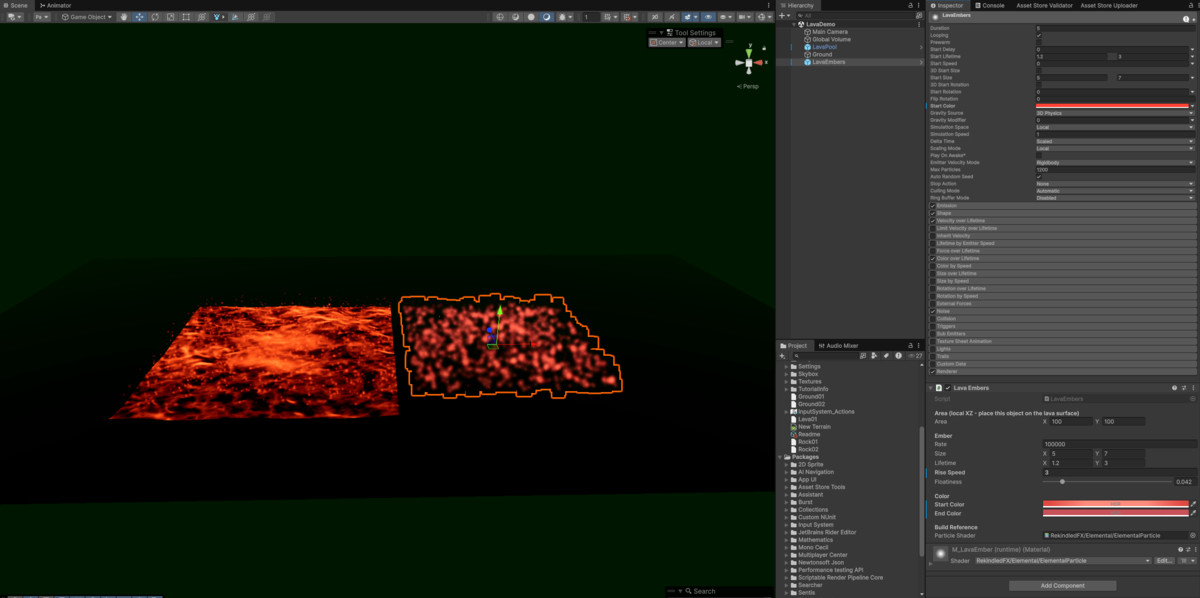Open presets icon for Lava Embers component
Screen dimensions: 1200x598
[1184, 388]
